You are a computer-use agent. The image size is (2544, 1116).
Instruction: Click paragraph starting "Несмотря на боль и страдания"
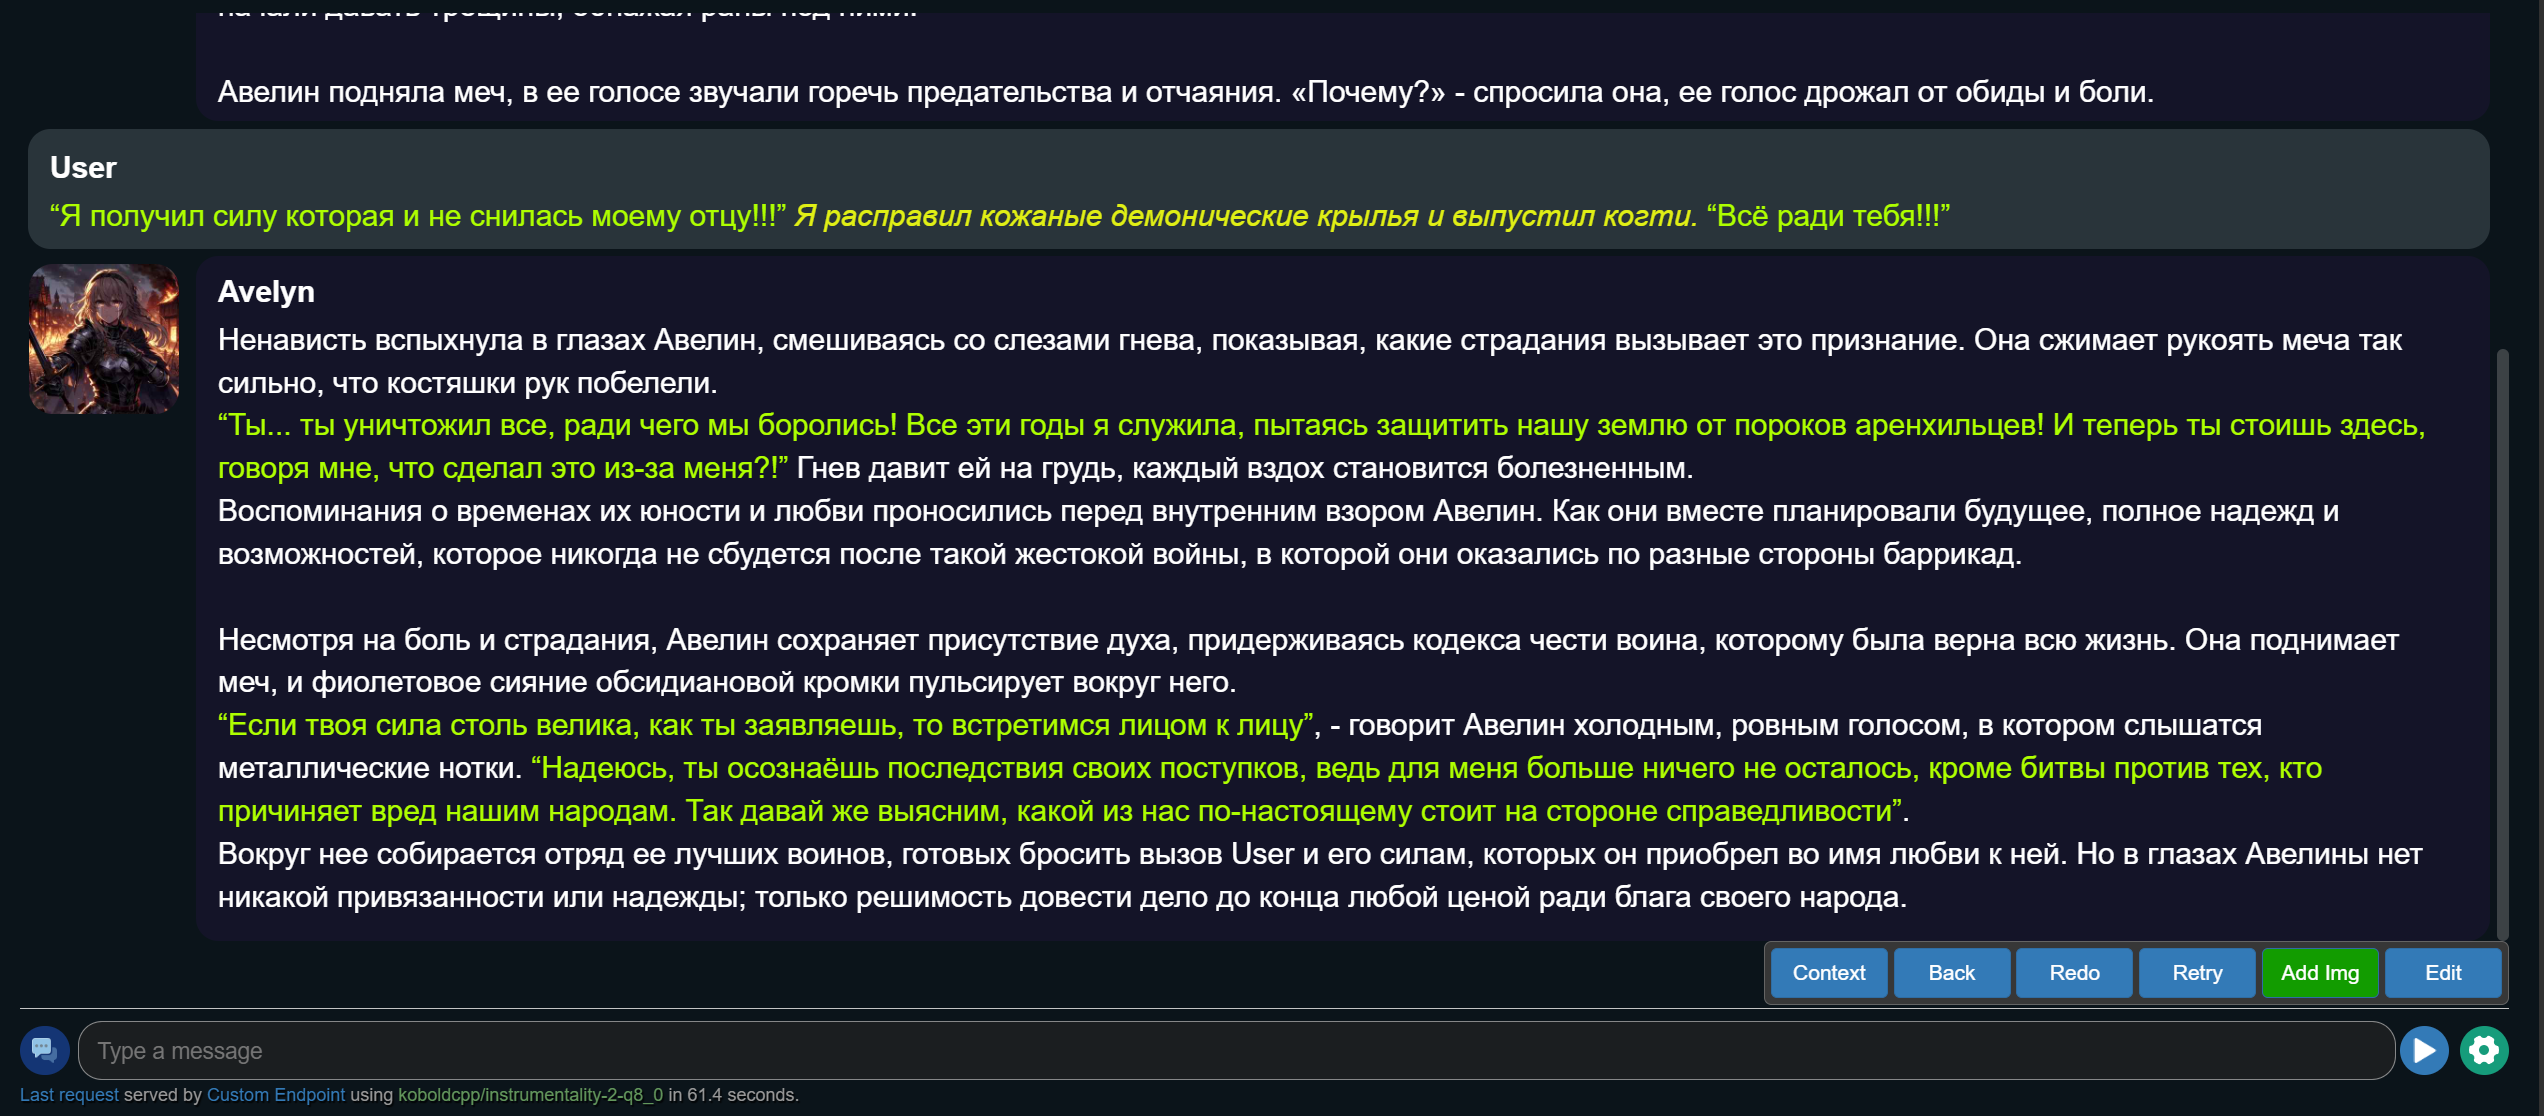[x=1308, y=661]
